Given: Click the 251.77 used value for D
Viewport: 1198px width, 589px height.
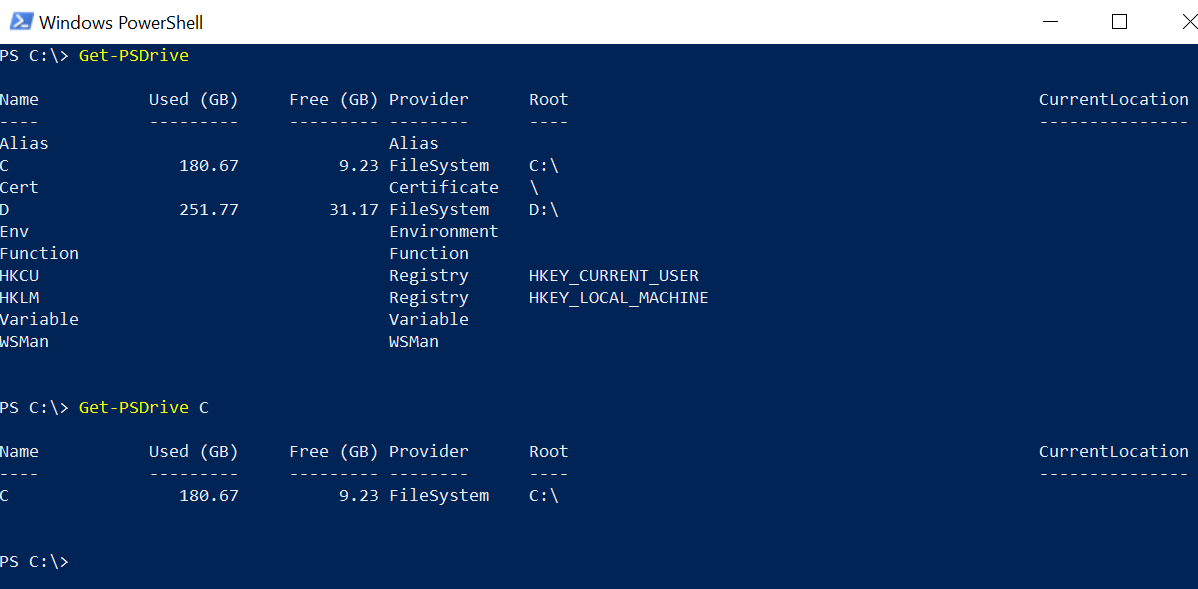Looking at the screenshot, I should click(209, 209).
